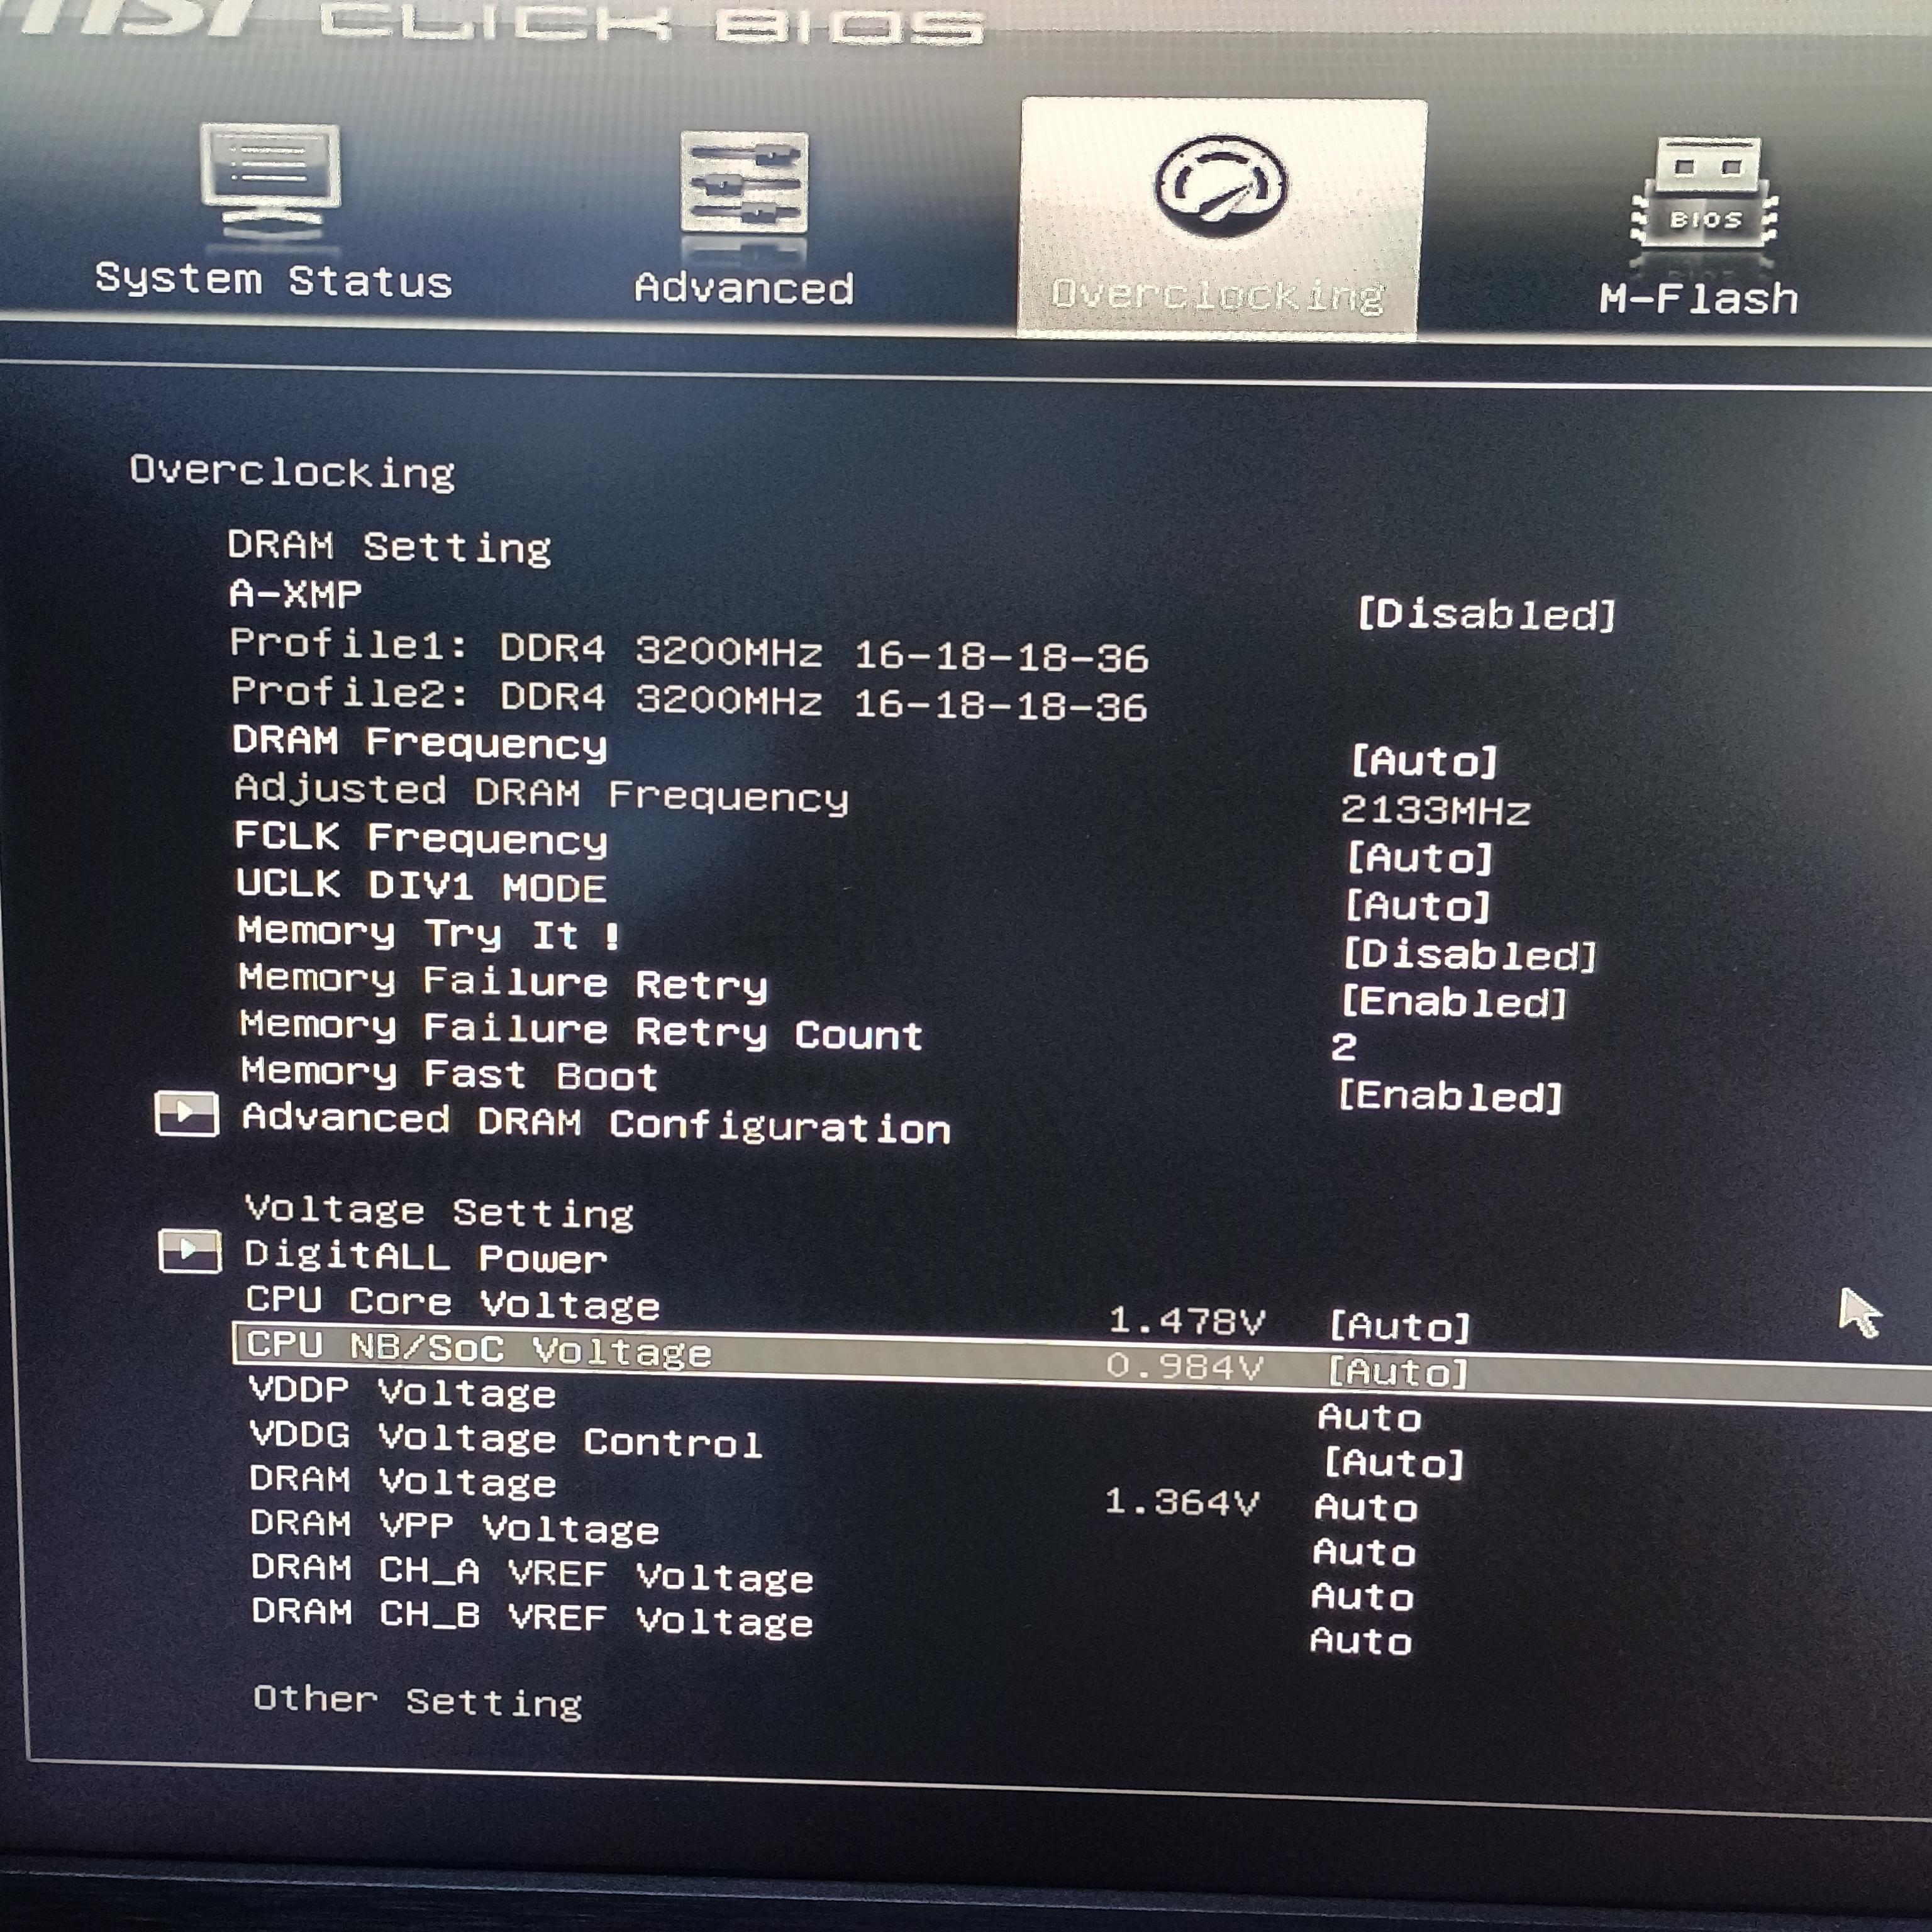Click DRAM Voltage Auto input field
This screenshot has height=1932, width=1932.
(x=1366, y=1507)
